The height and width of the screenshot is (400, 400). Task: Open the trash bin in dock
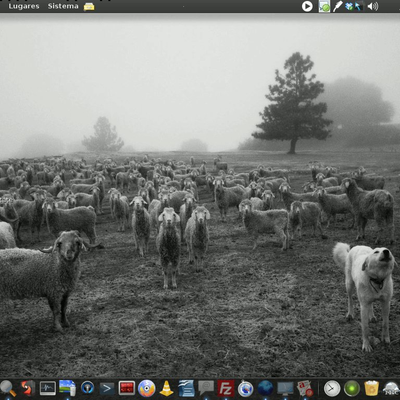pyautogui.click(x=372, y=388)
